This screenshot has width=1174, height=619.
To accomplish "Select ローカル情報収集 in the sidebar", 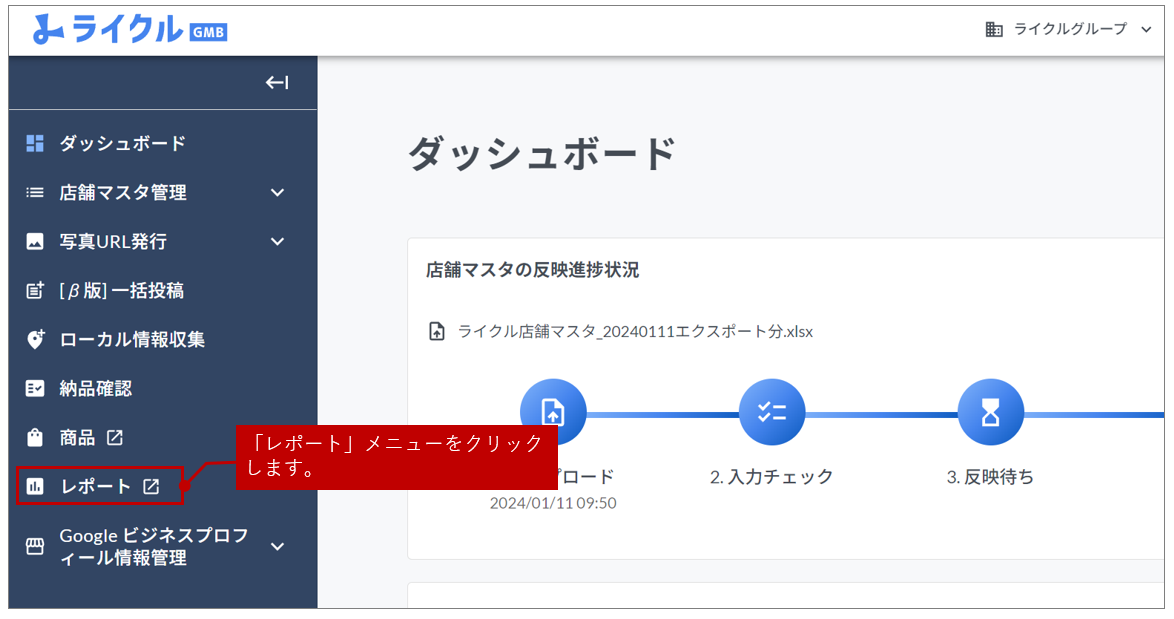I will coord(132,339).
